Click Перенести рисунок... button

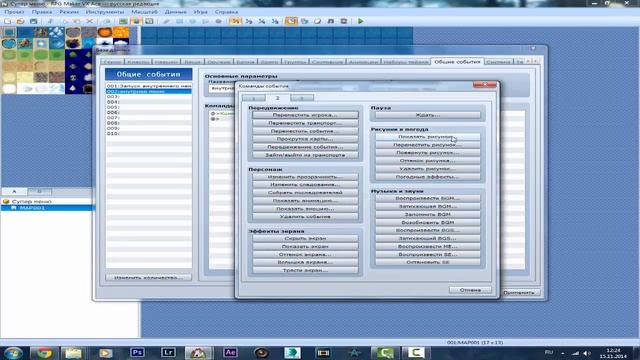428,144
